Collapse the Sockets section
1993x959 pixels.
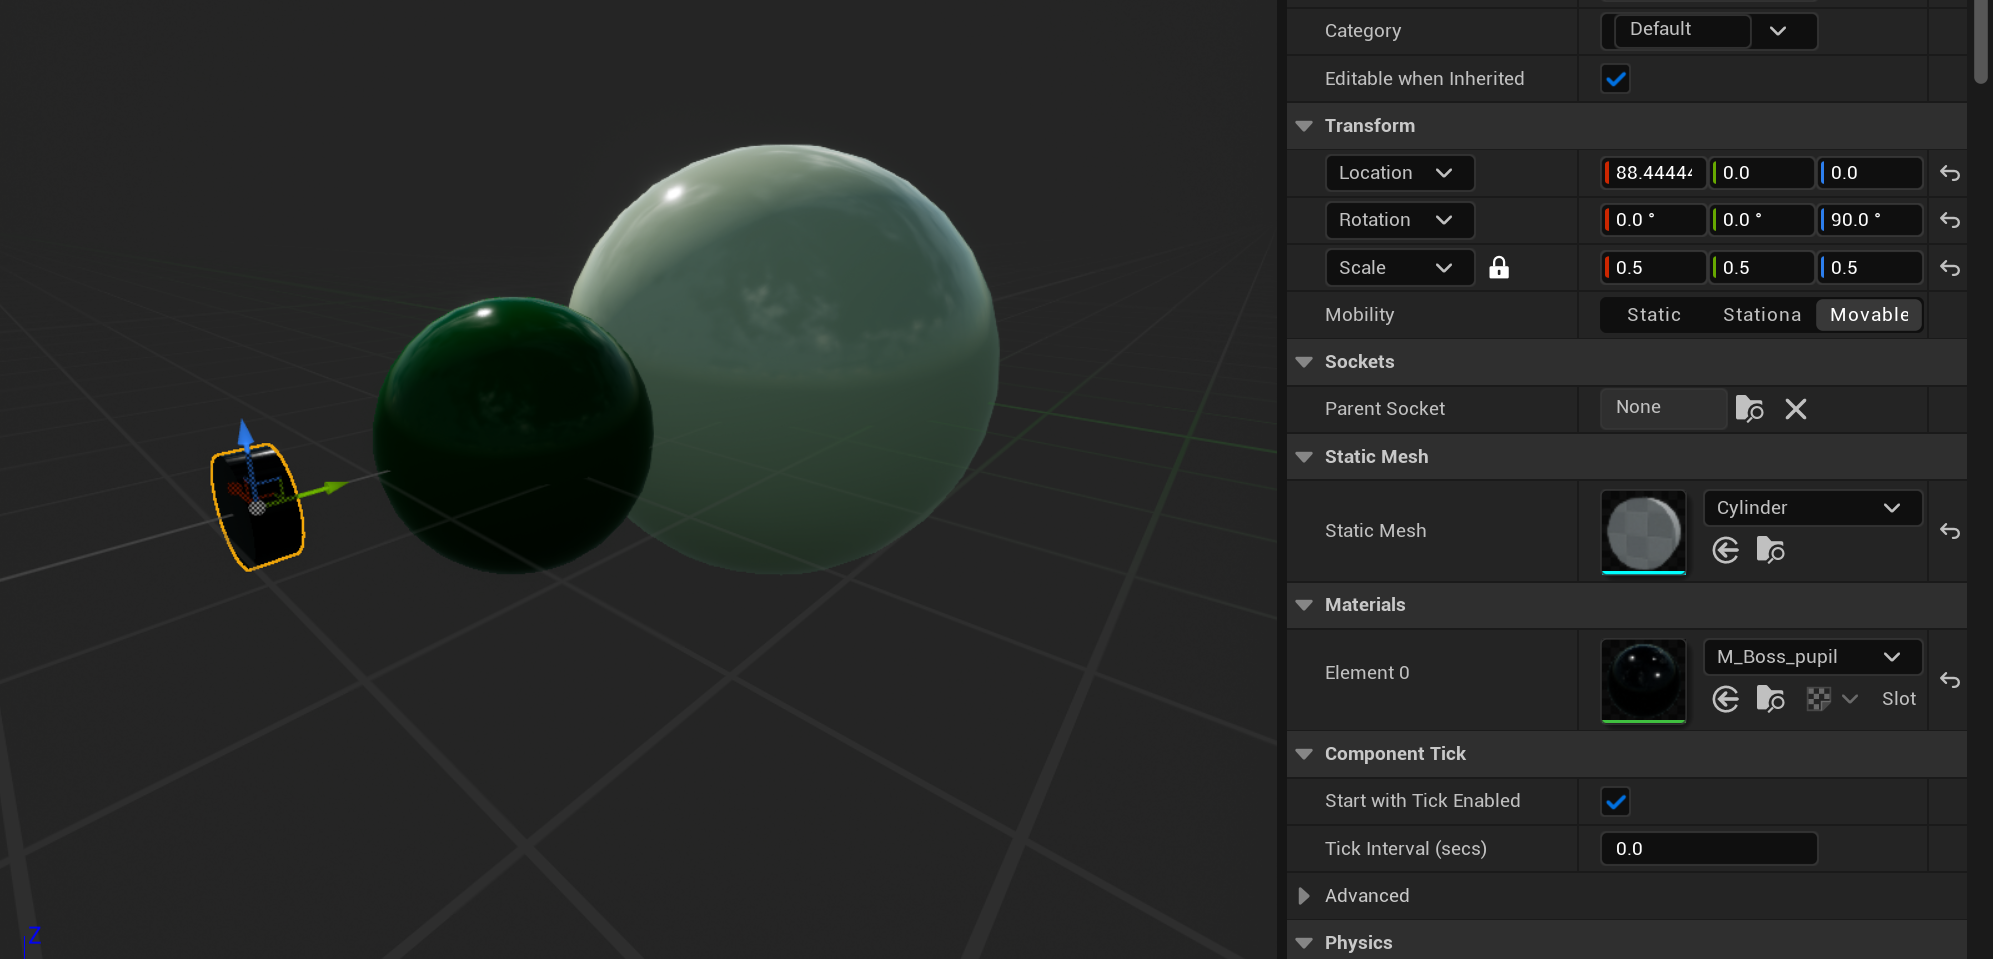(1304, 362)
